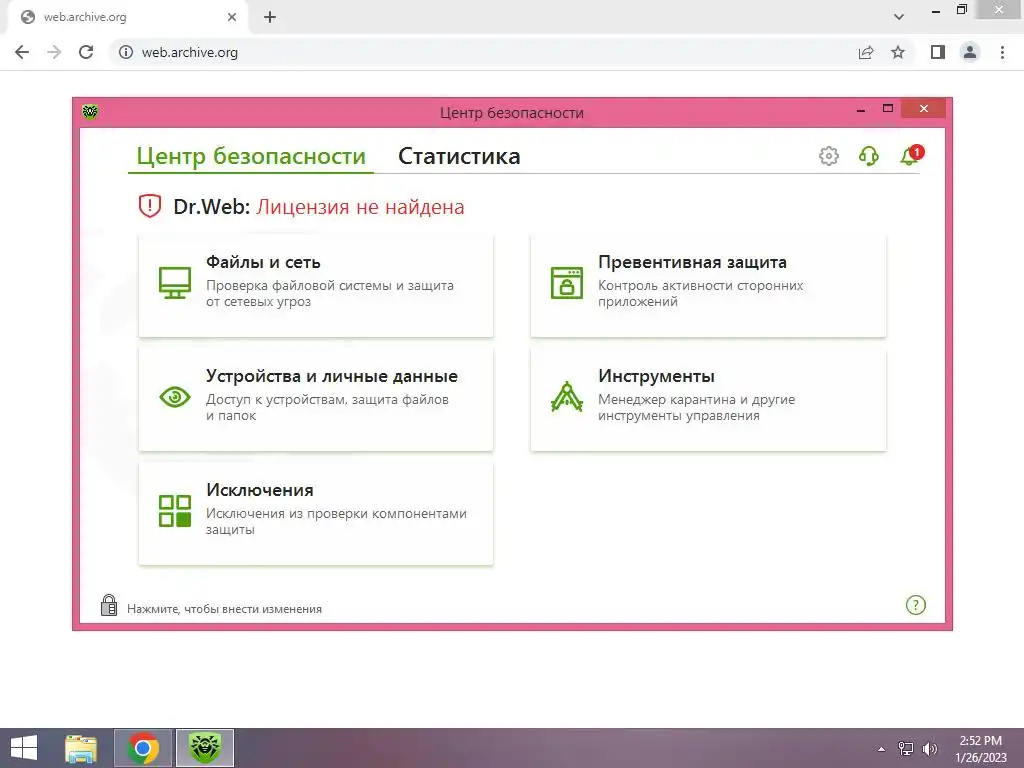1024x768 pixels.
Task: Open the Файлы и сеть card title
Action: (x=263, y=262)
